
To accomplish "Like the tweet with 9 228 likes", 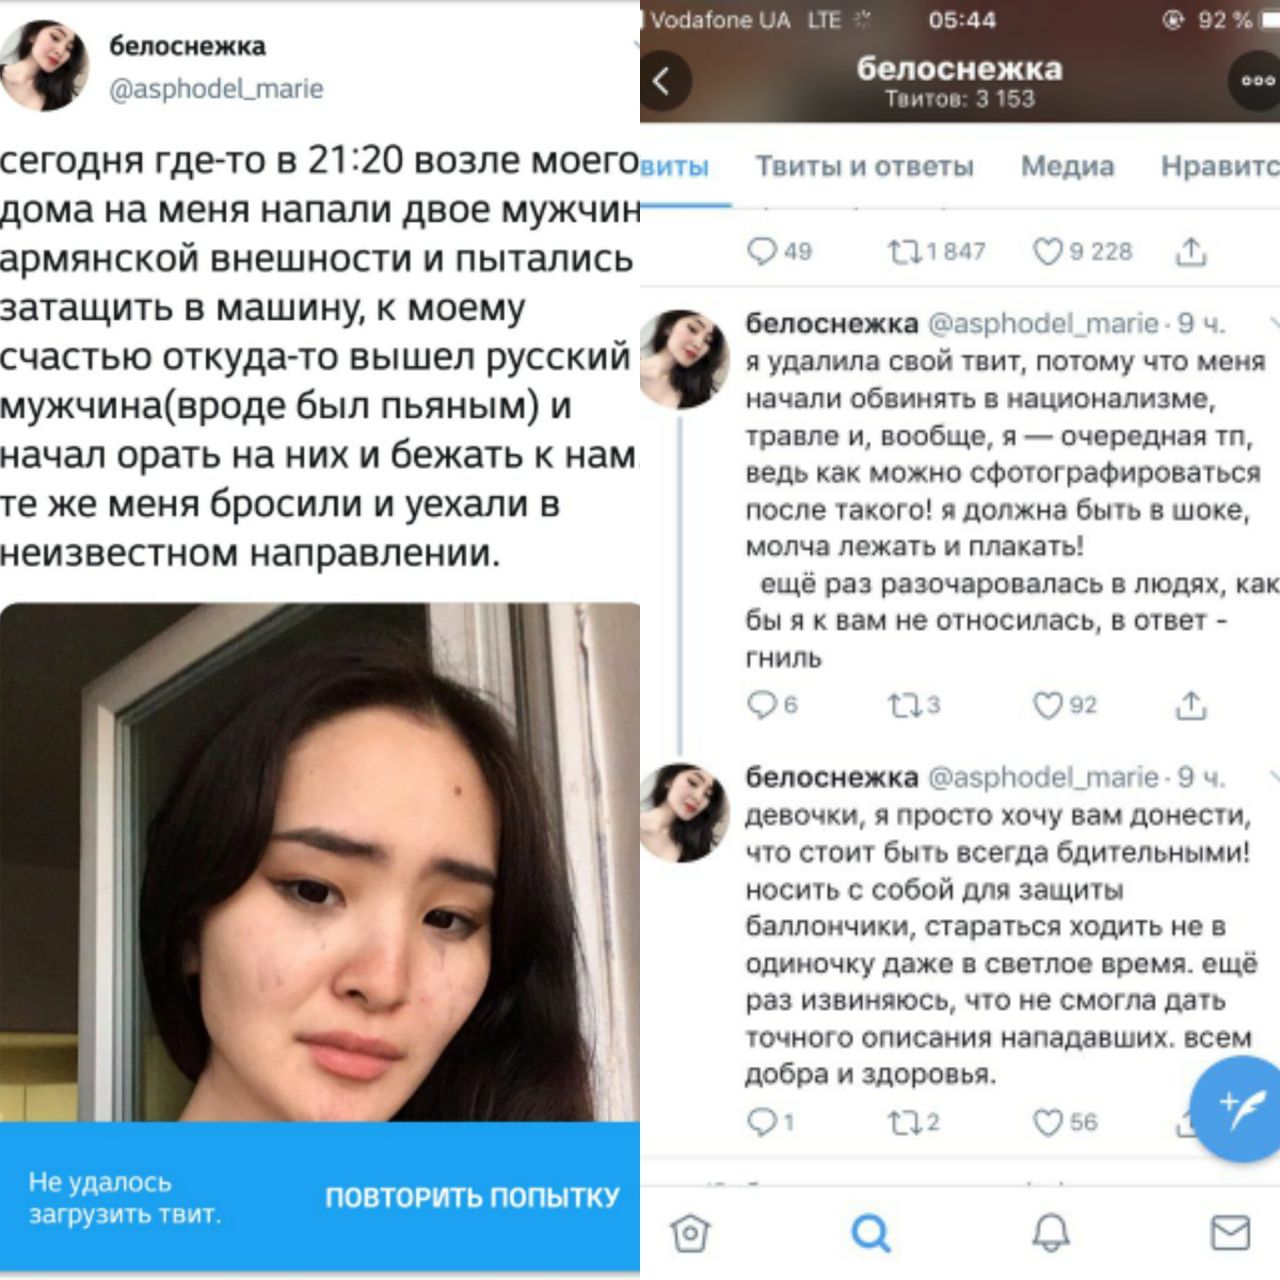I will pyautogui.click(x=1047, y=251).
